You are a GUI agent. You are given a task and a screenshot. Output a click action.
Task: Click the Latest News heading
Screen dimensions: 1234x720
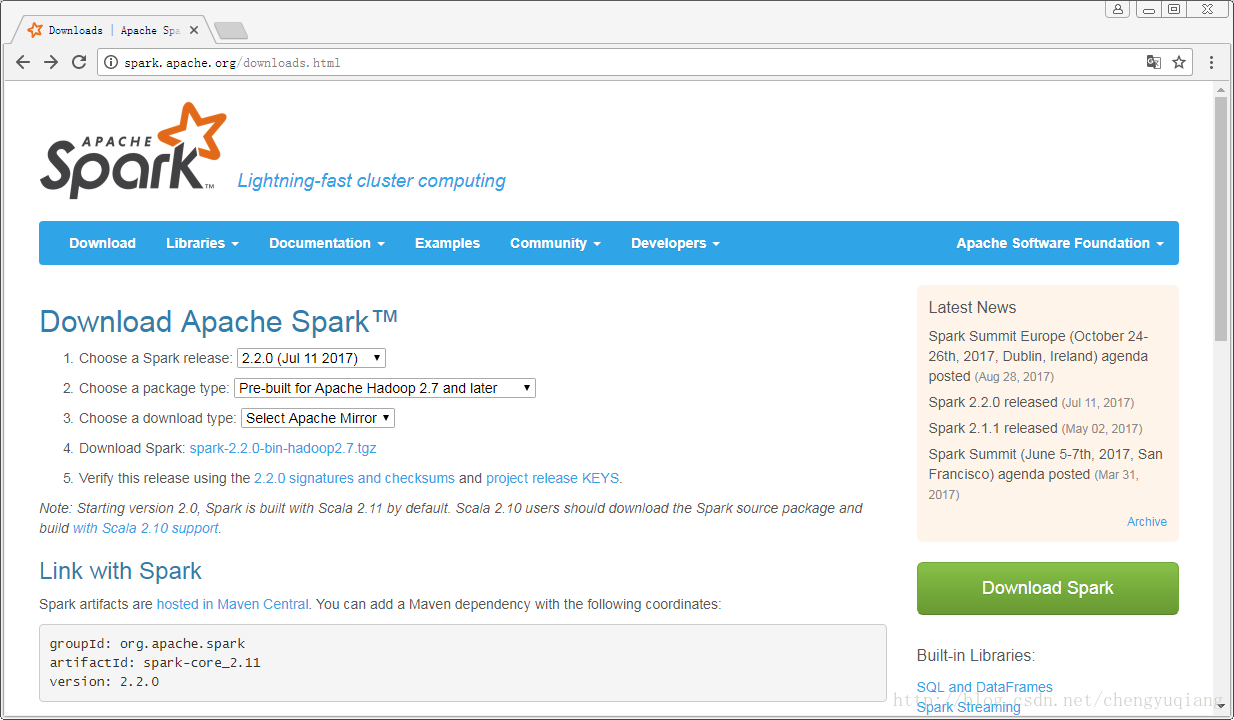pos(972,307)
